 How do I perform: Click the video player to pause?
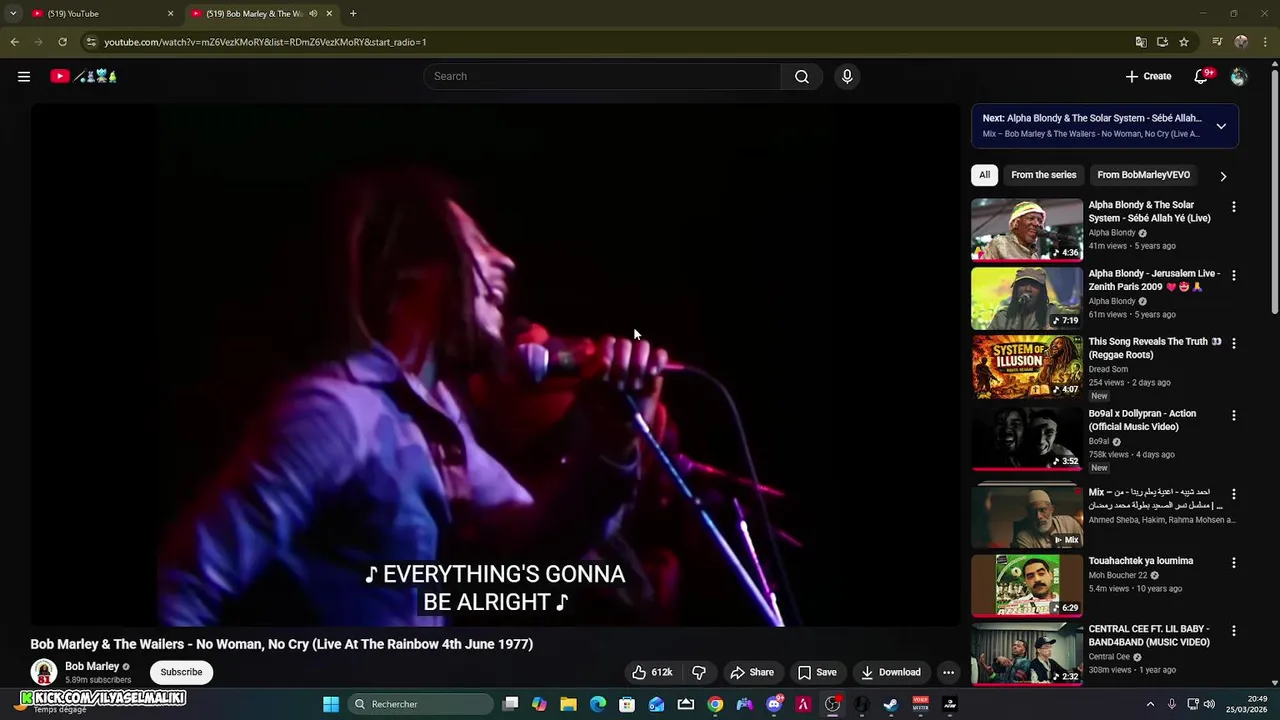tap(495, 365)
